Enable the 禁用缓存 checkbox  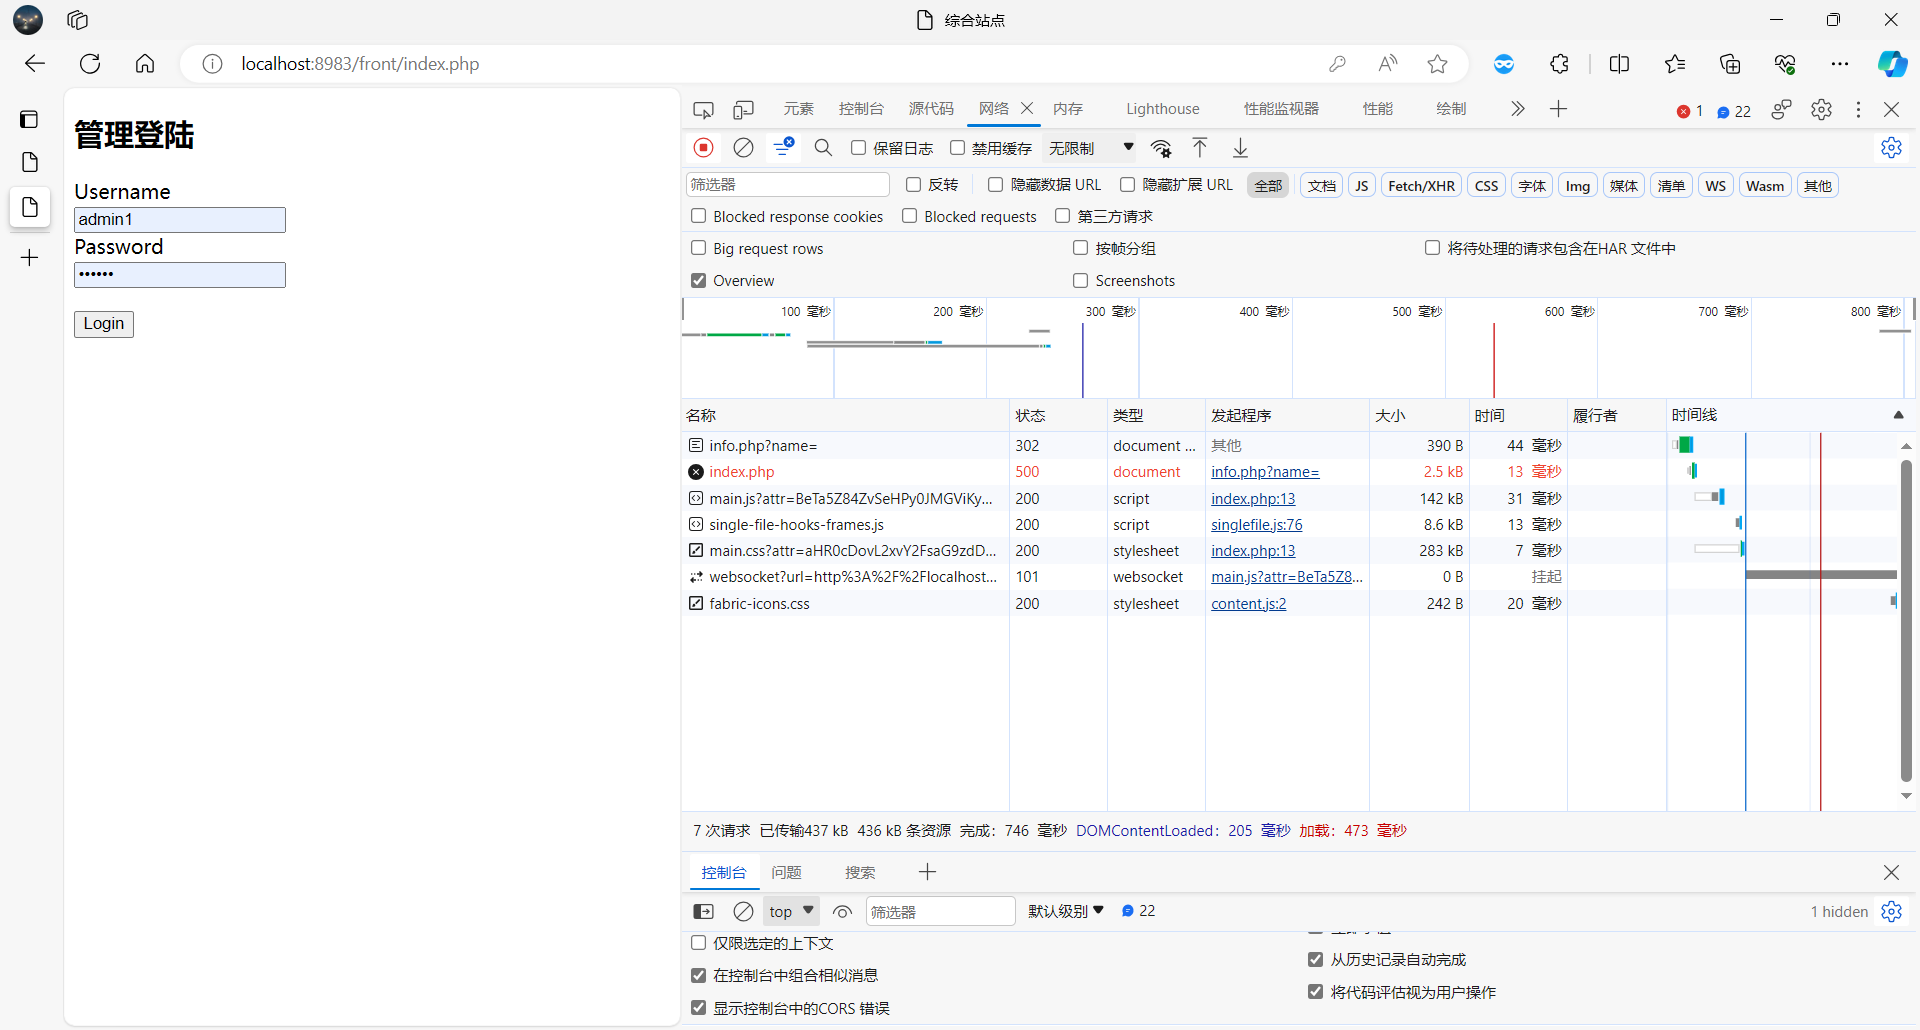[x=957, y=148]
